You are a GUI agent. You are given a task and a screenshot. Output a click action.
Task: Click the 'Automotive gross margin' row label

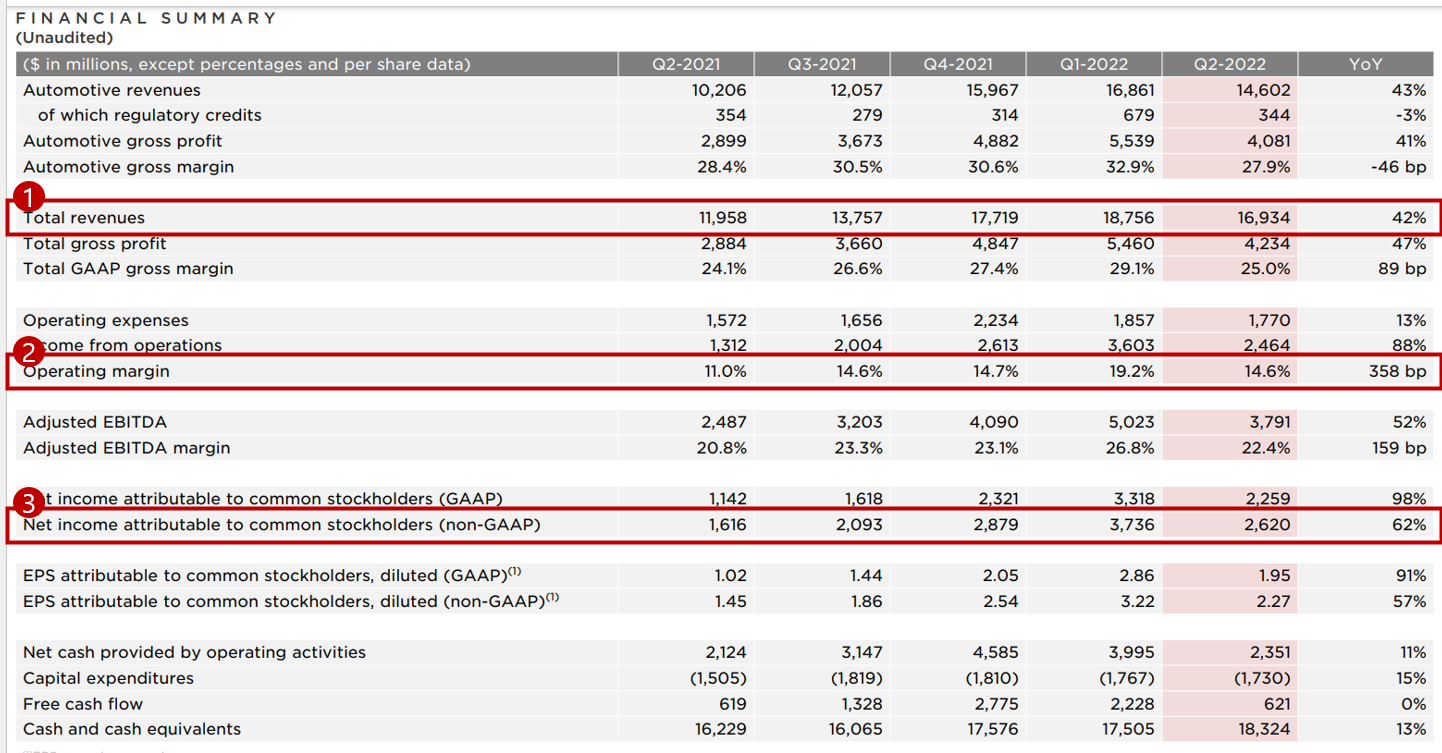pyautogui.click(x=129, y=167)
